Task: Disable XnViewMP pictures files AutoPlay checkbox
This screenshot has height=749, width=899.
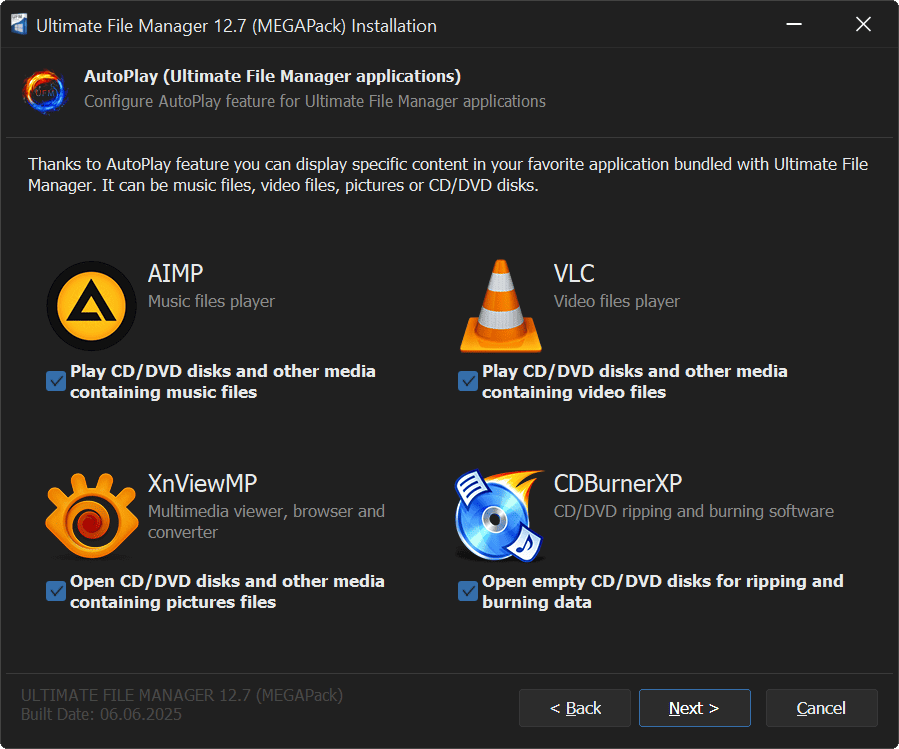Action: point(56,591)
